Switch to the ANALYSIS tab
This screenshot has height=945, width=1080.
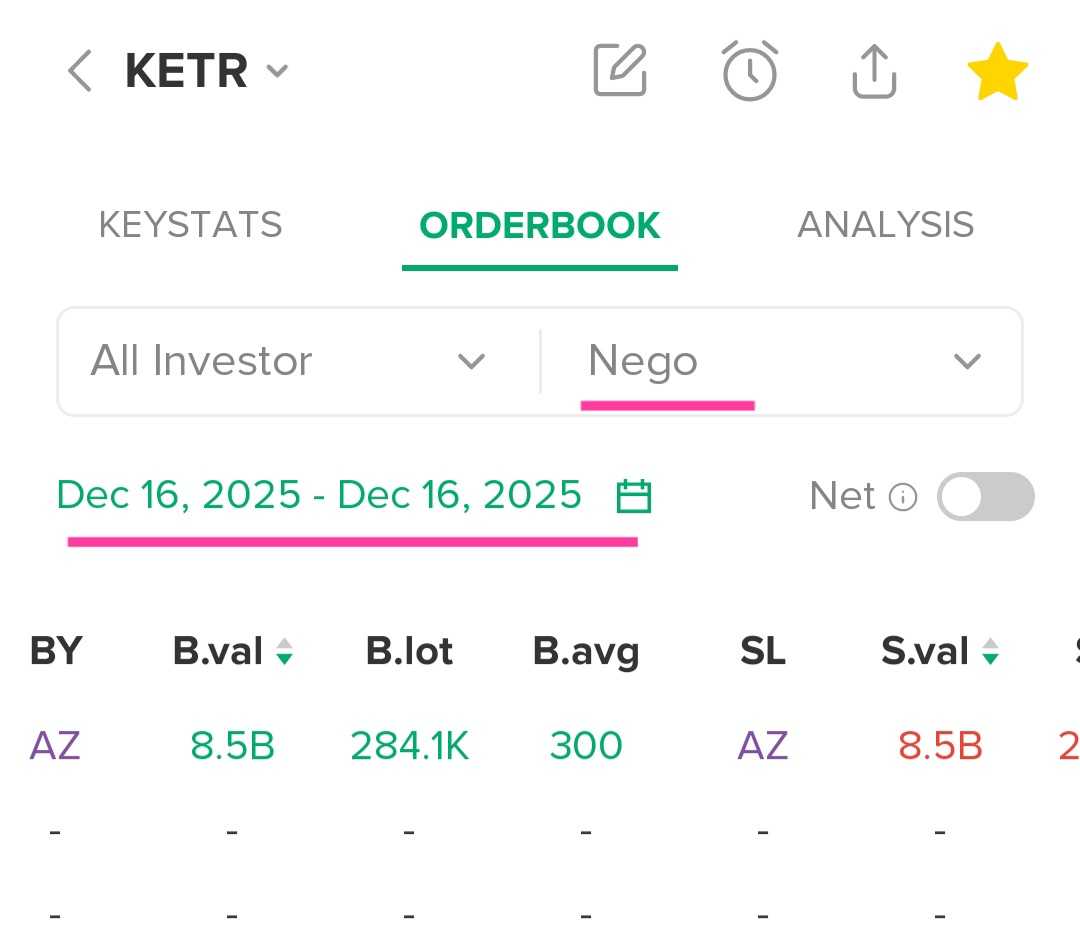(885, 225)
